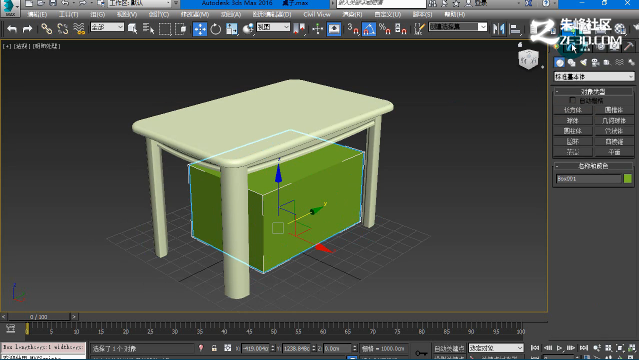Open the named selection sets dropdown
This screenshot has width=639, height=360.
[458, 27]
